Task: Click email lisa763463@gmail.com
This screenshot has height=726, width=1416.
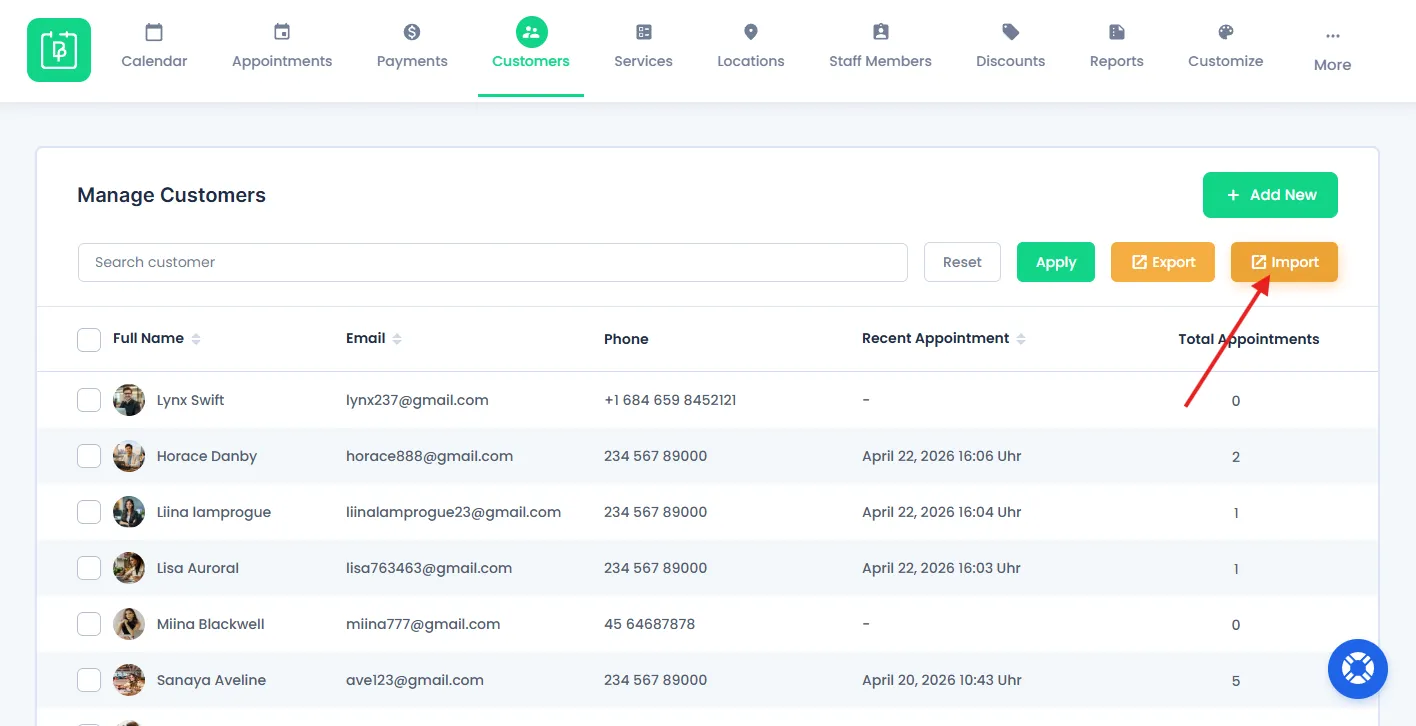Action: coord(429,568)
